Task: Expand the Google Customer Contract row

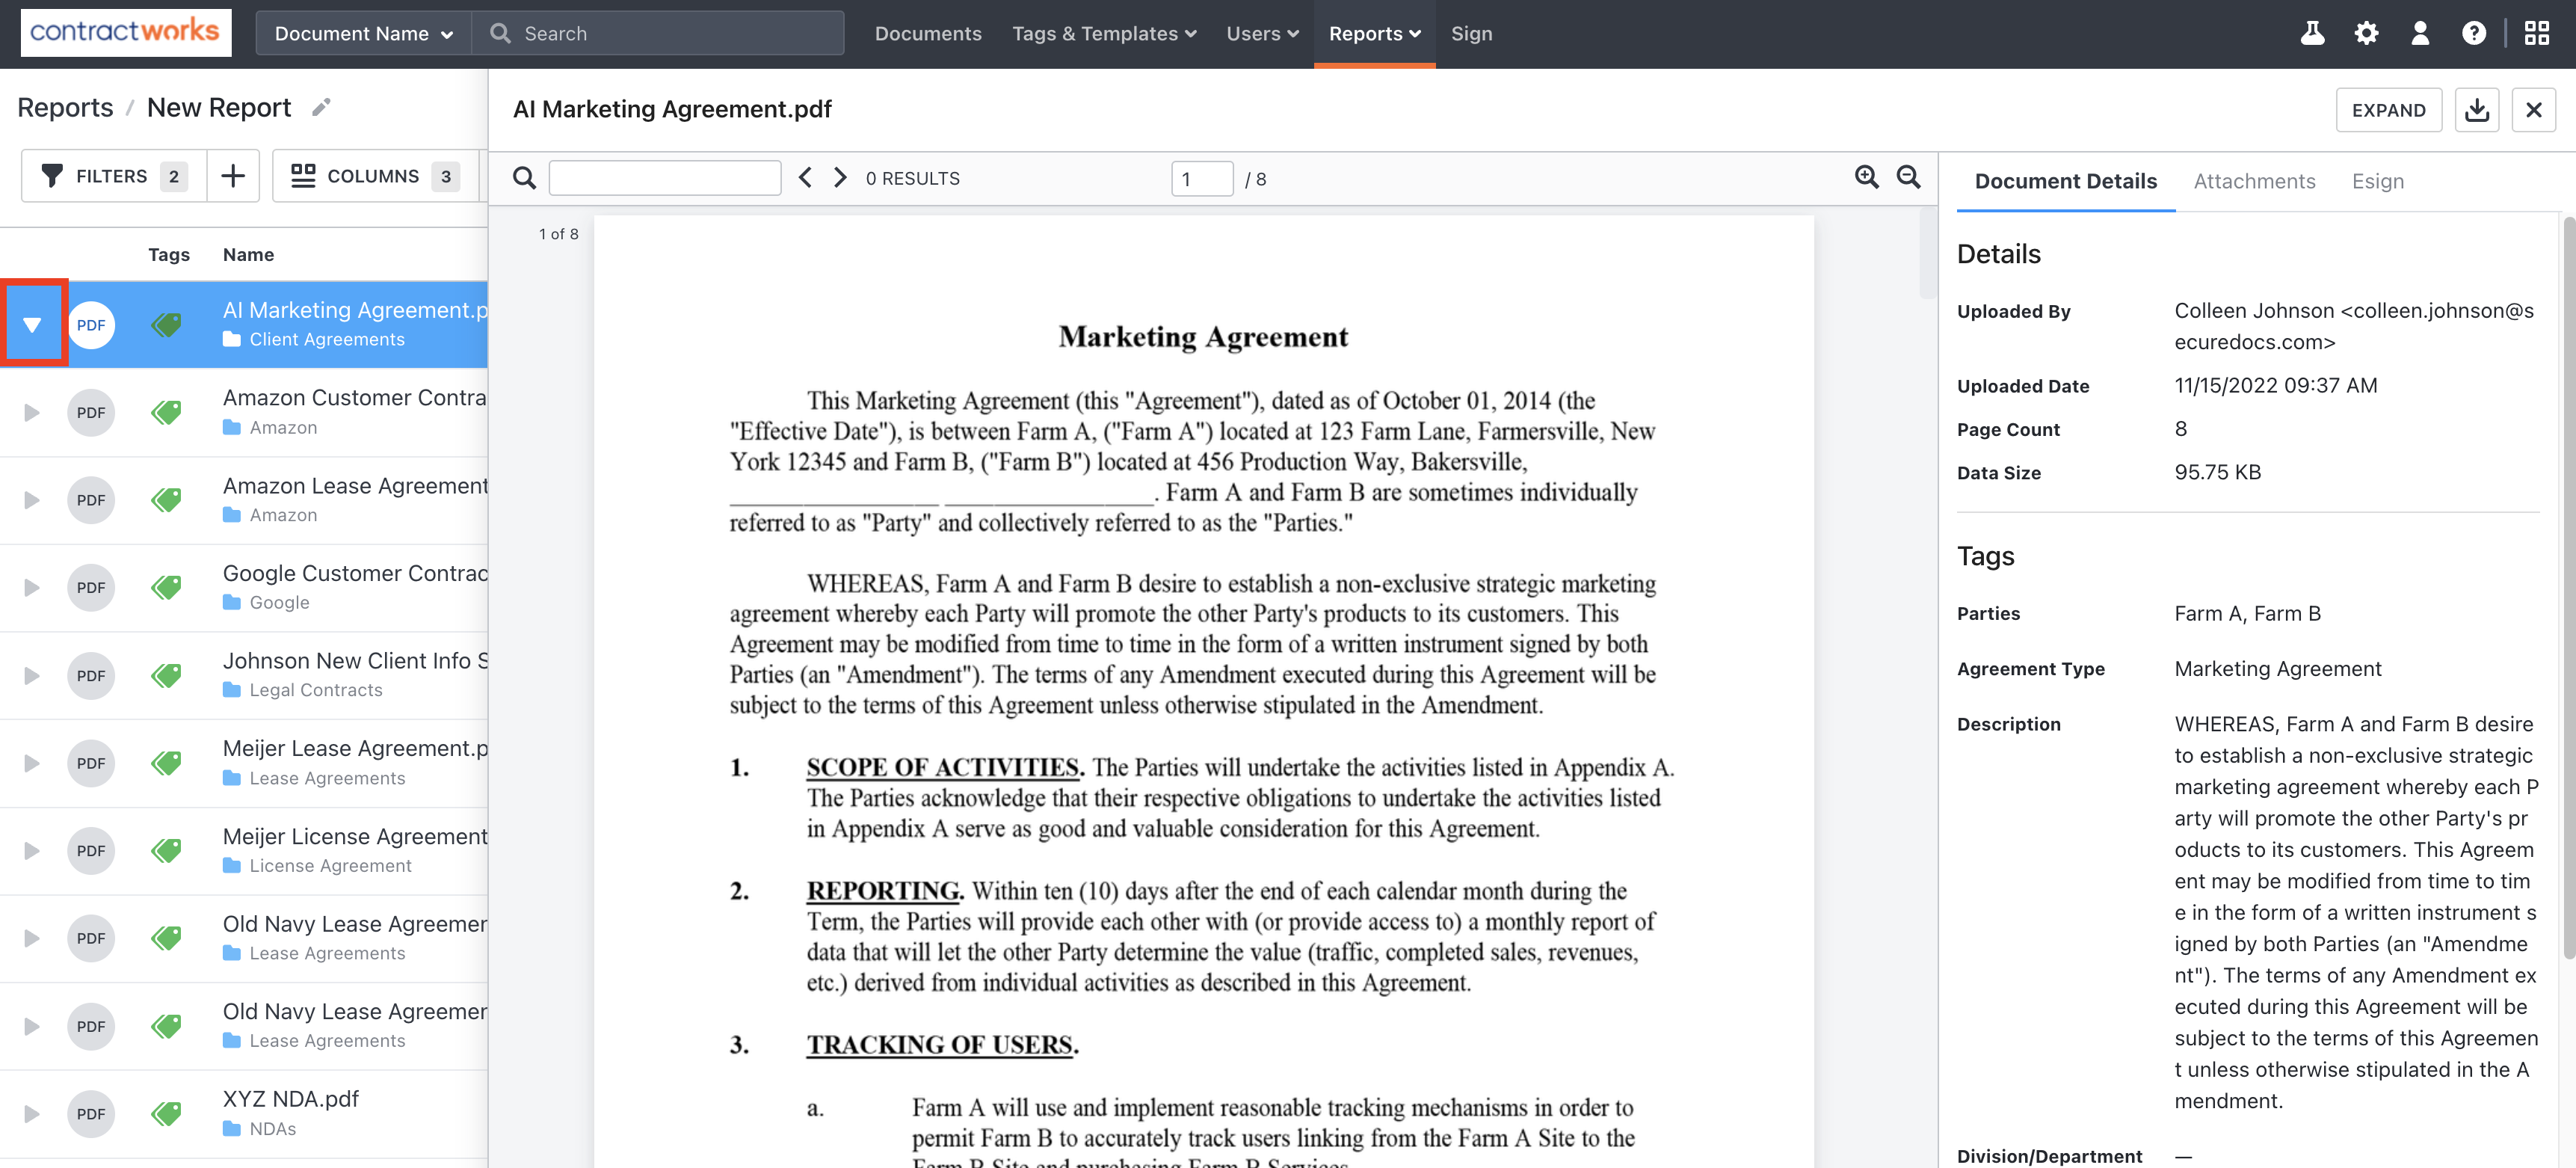Action: pos(32,587)
